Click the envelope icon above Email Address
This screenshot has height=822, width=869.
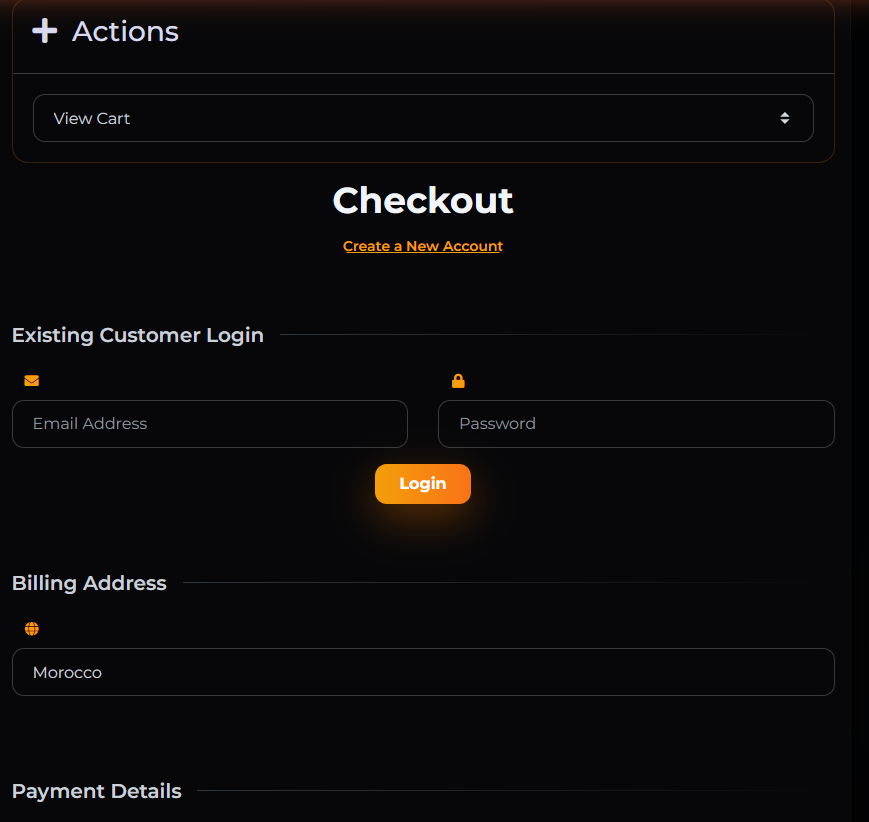click(32, 381)
